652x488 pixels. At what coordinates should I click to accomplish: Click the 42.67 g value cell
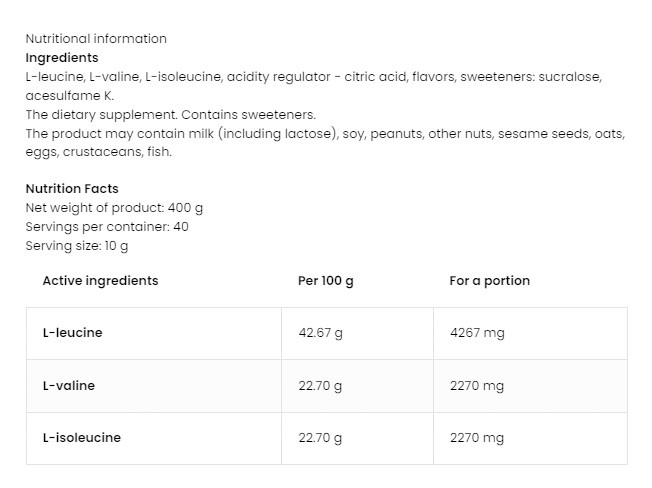pos(321,333)
